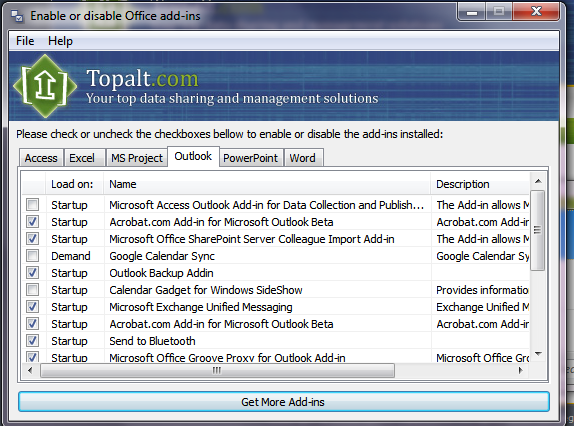Image resolution: width=574 pixels, height=426 pixels.
Task: Click Exchange Unified description cell
Action: [x=482, y=307]
